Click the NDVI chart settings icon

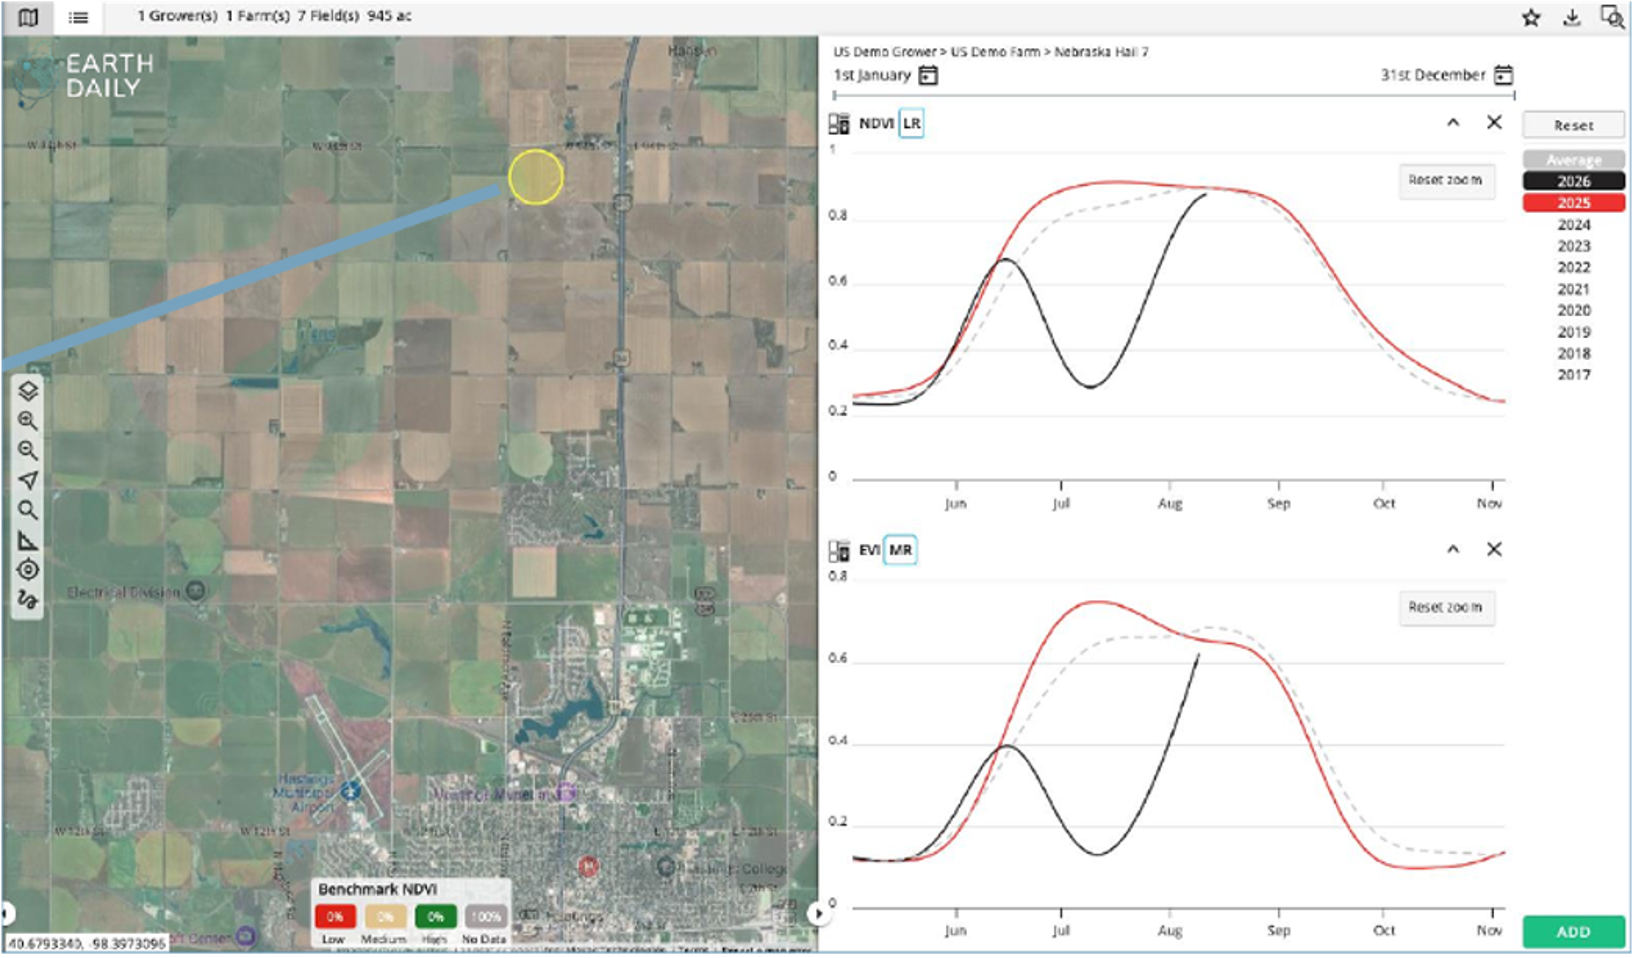839,124
